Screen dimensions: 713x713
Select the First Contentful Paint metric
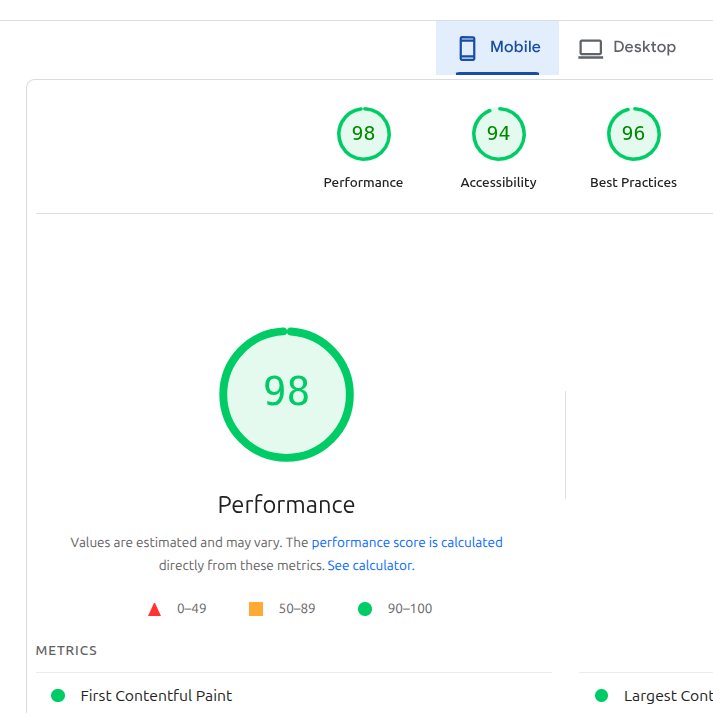pos(156,696)
